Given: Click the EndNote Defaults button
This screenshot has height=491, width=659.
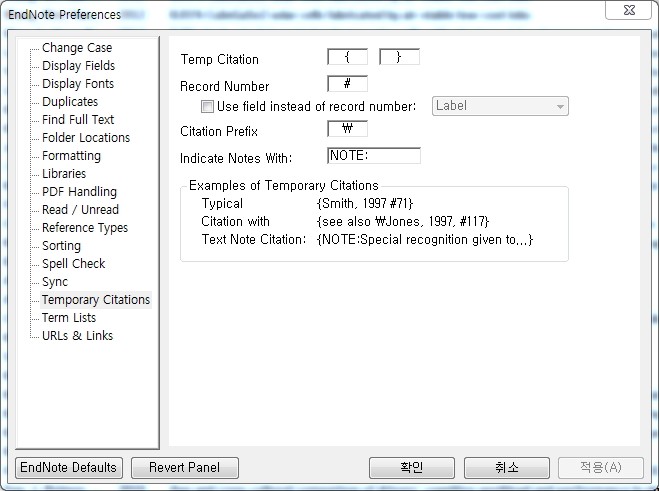Looking at the screenshot, I should coord(69,468).
